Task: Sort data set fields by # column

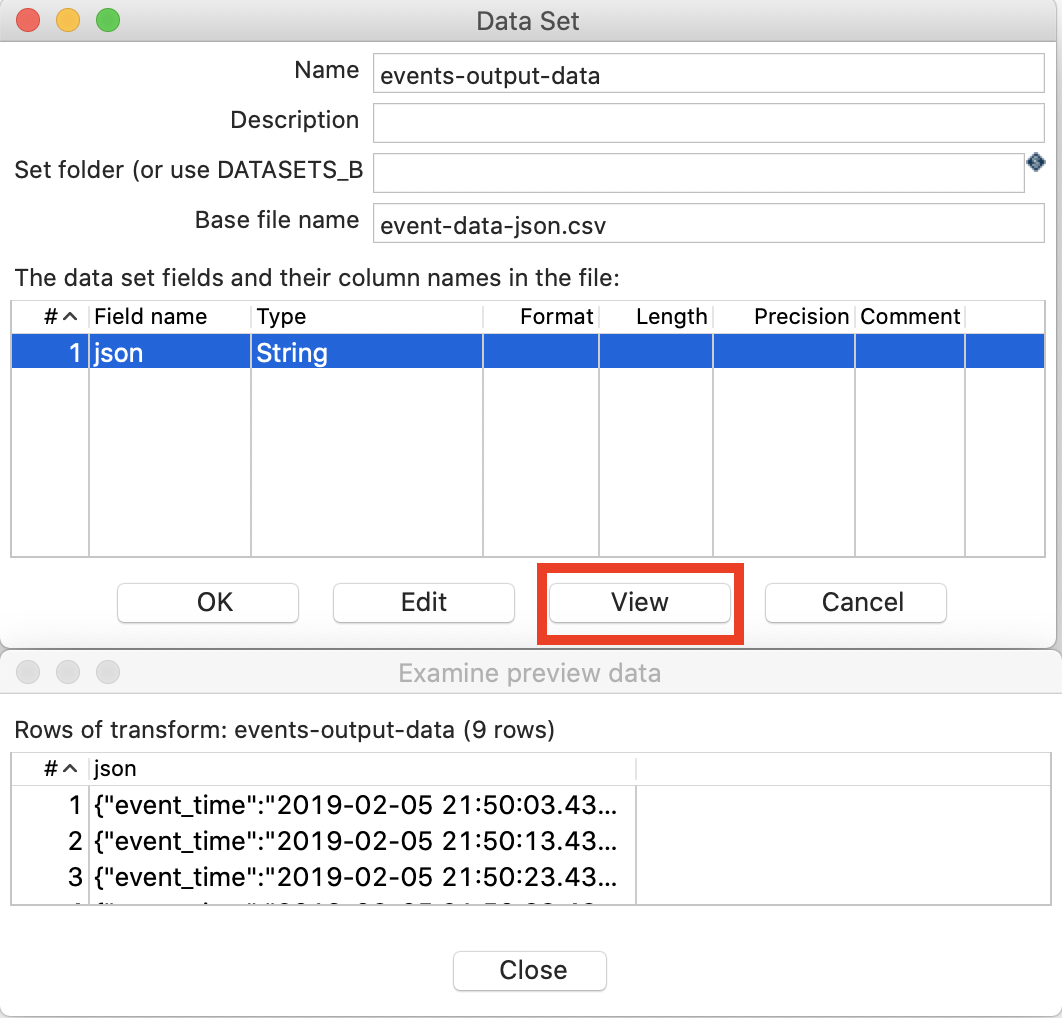Action: coord(51,316)
